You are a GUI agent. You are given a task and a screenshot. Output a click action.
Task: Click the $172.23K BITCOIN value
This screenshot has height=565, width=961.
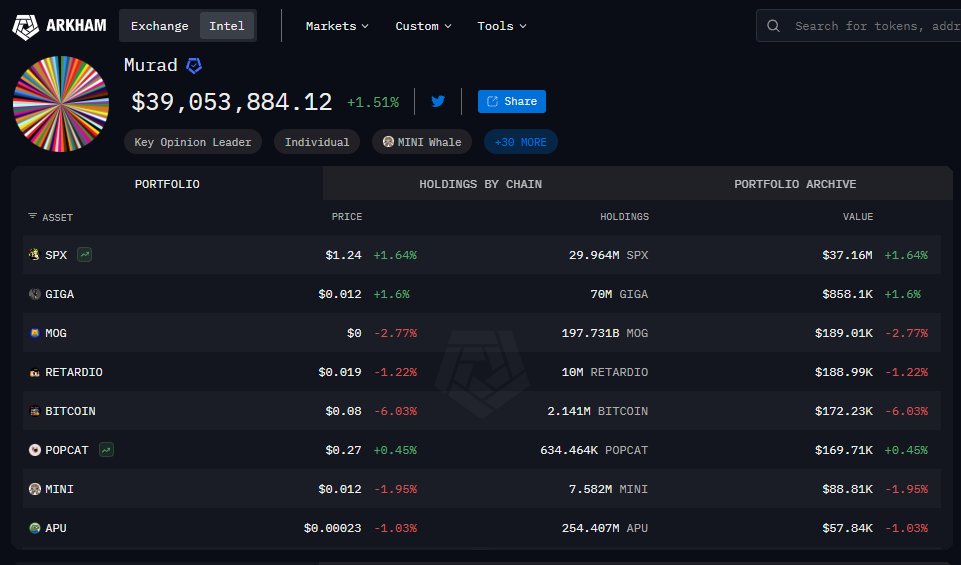tap(843, 411)
